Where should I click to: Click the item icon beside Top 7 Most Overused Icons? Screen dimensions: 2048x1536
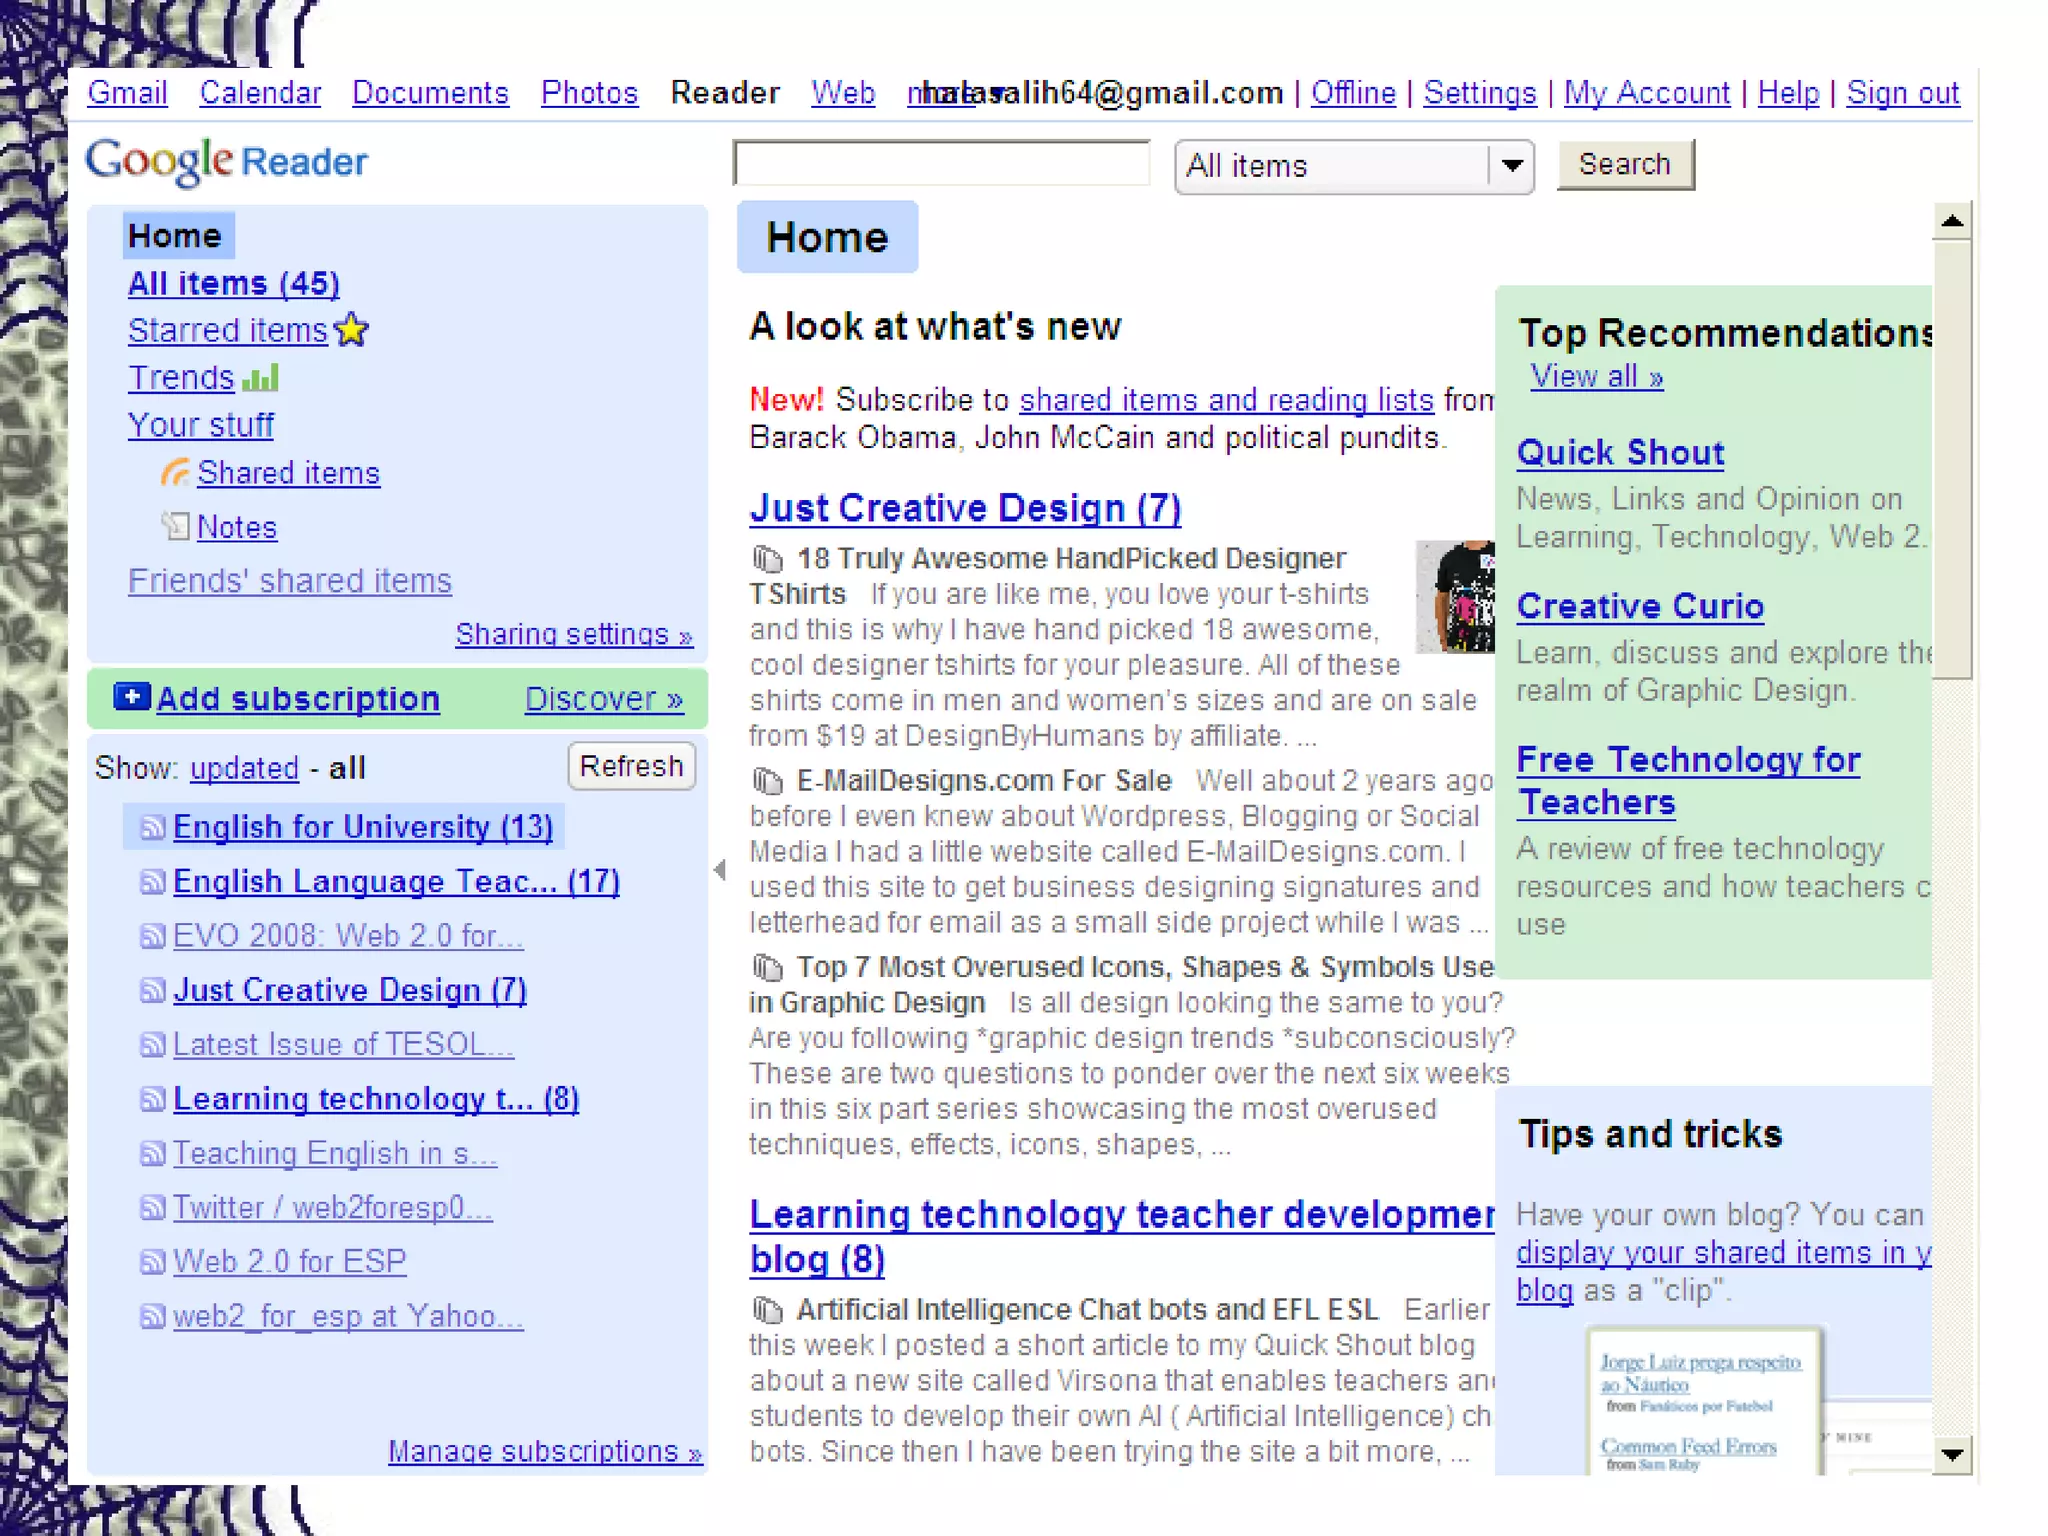tap(767, 967)
